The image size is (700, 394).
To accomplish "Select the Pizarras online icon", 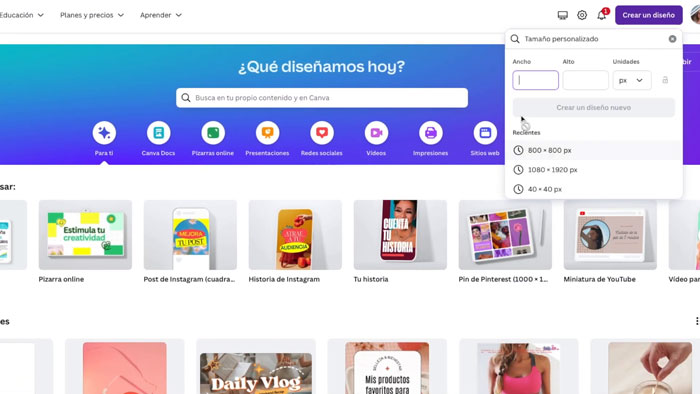I will point(213,133).
